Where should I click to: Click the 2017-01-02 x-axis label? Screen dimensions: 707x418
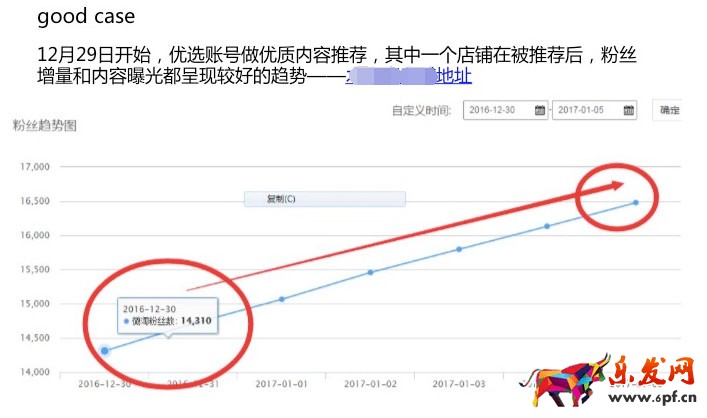click(x=370, y=383)
